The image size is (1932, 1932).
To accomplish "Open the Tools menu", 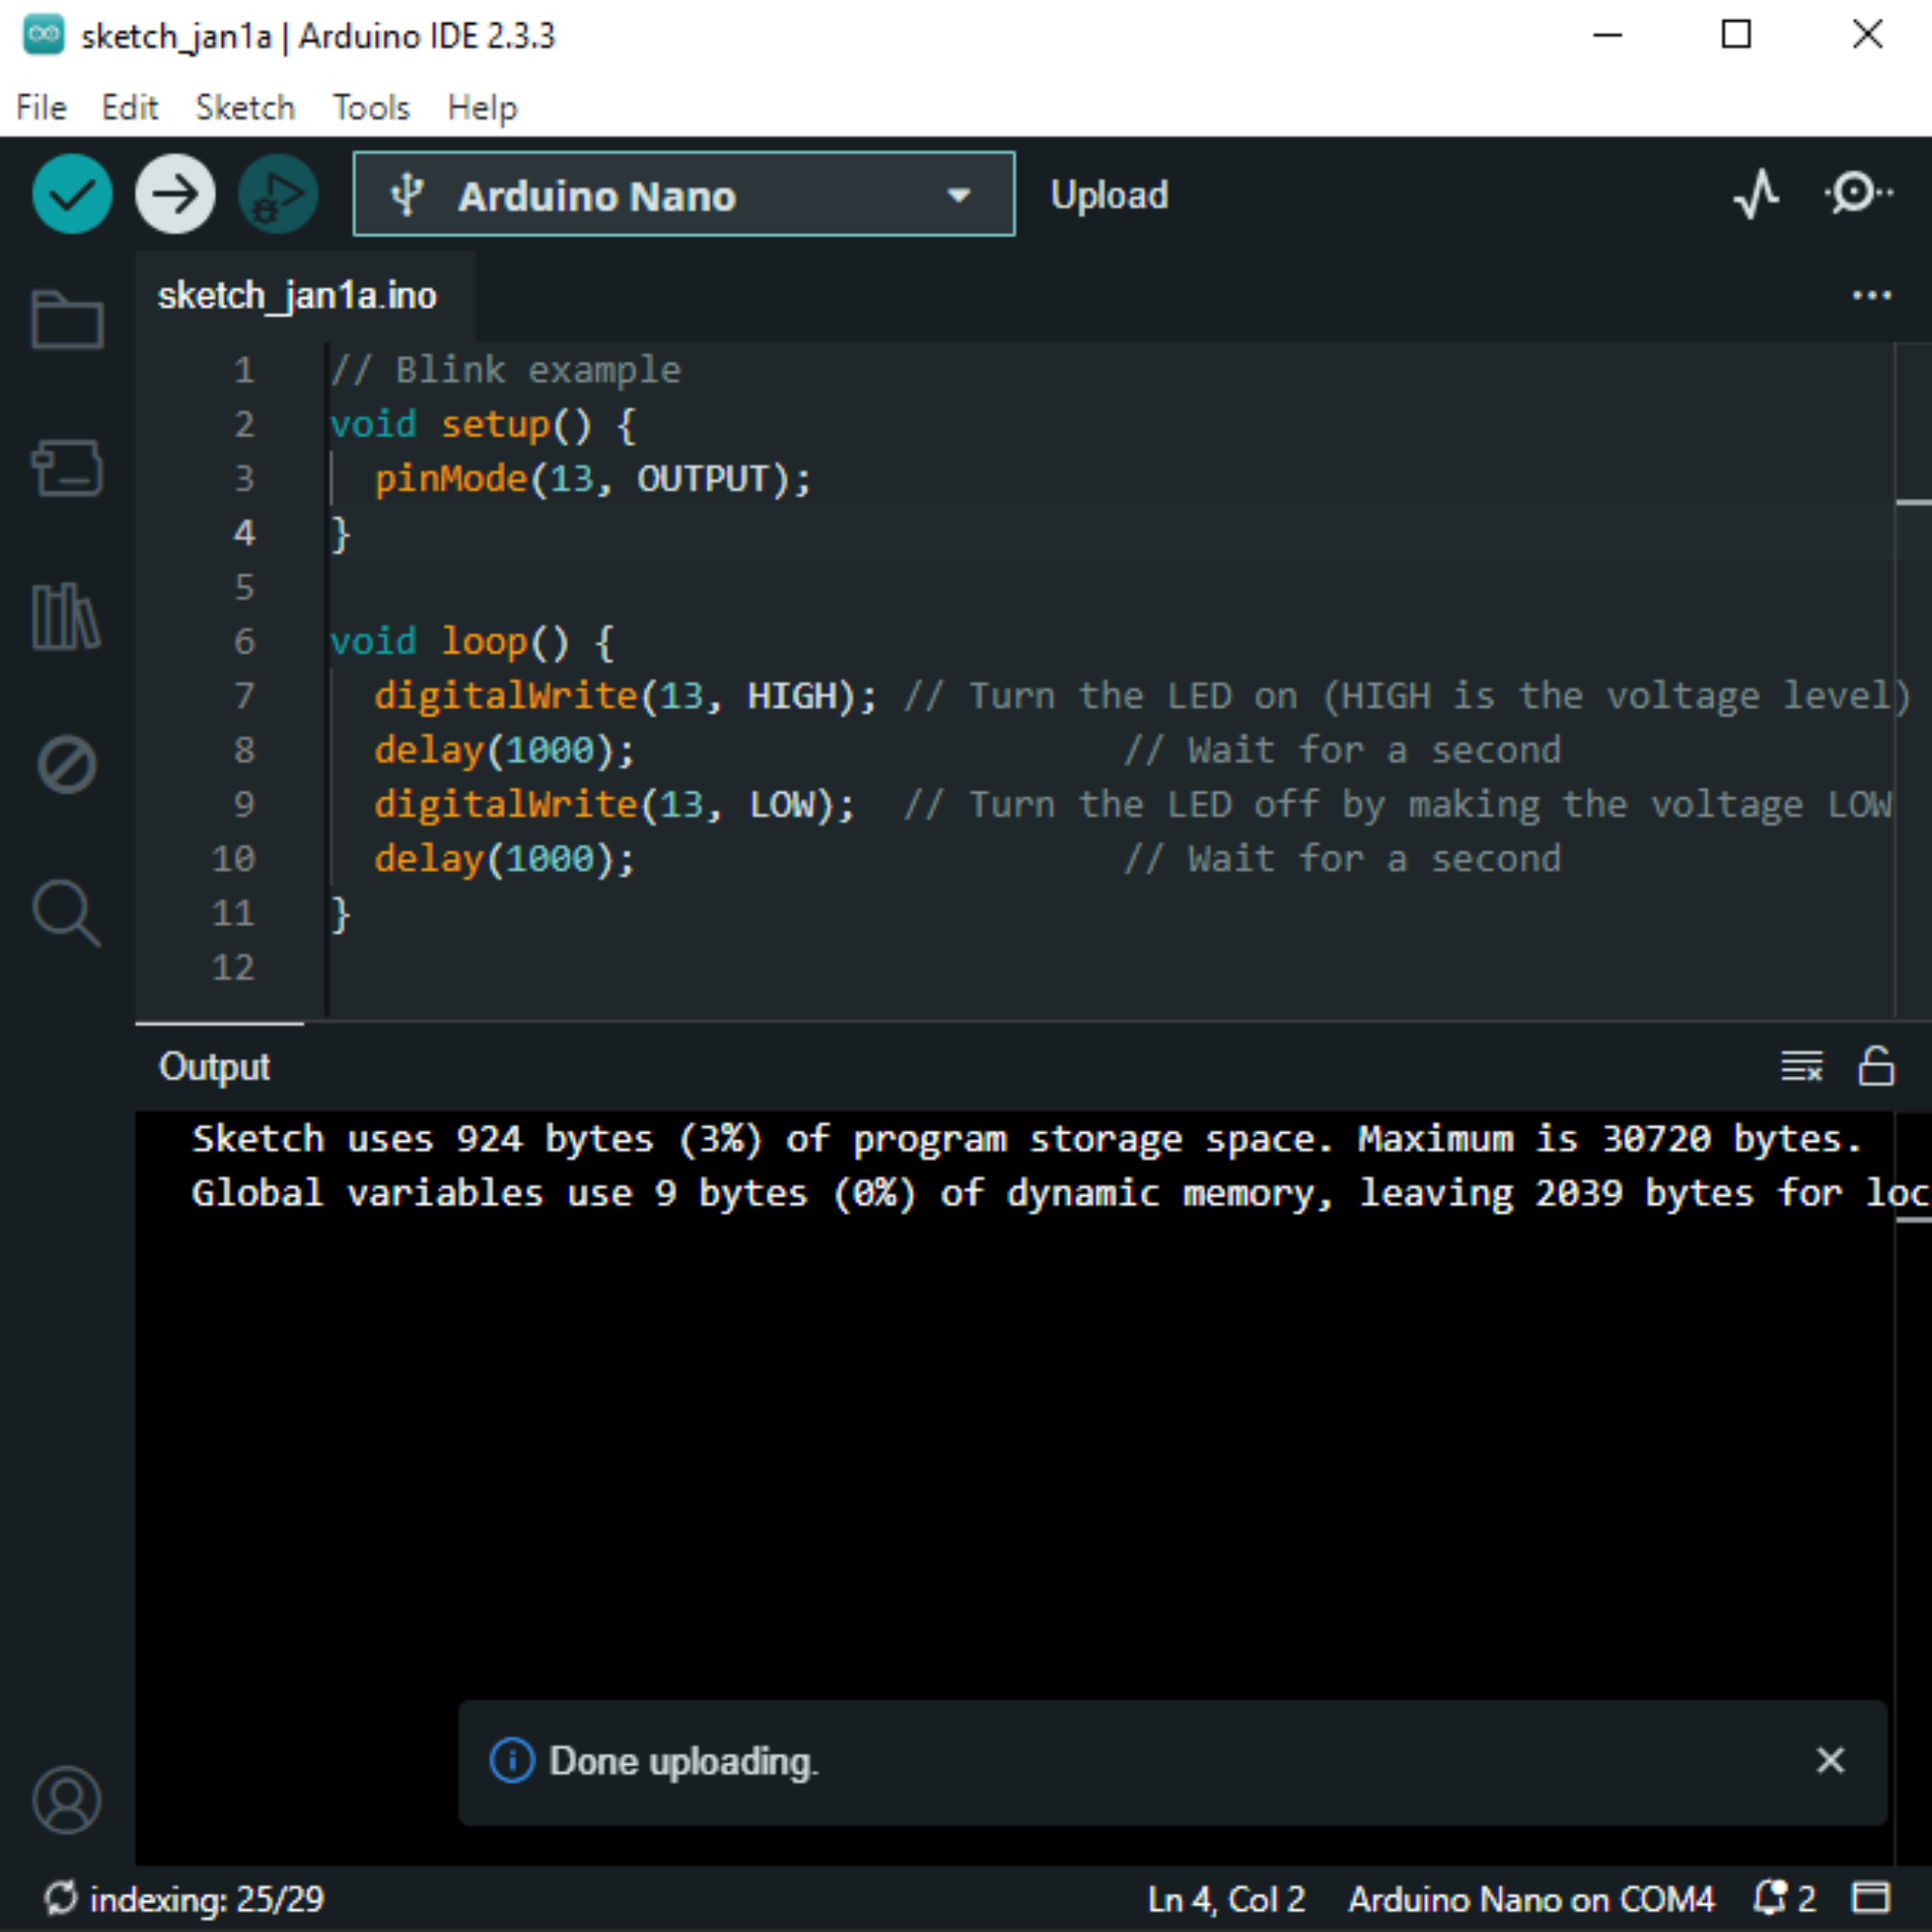I will (371, 107).
